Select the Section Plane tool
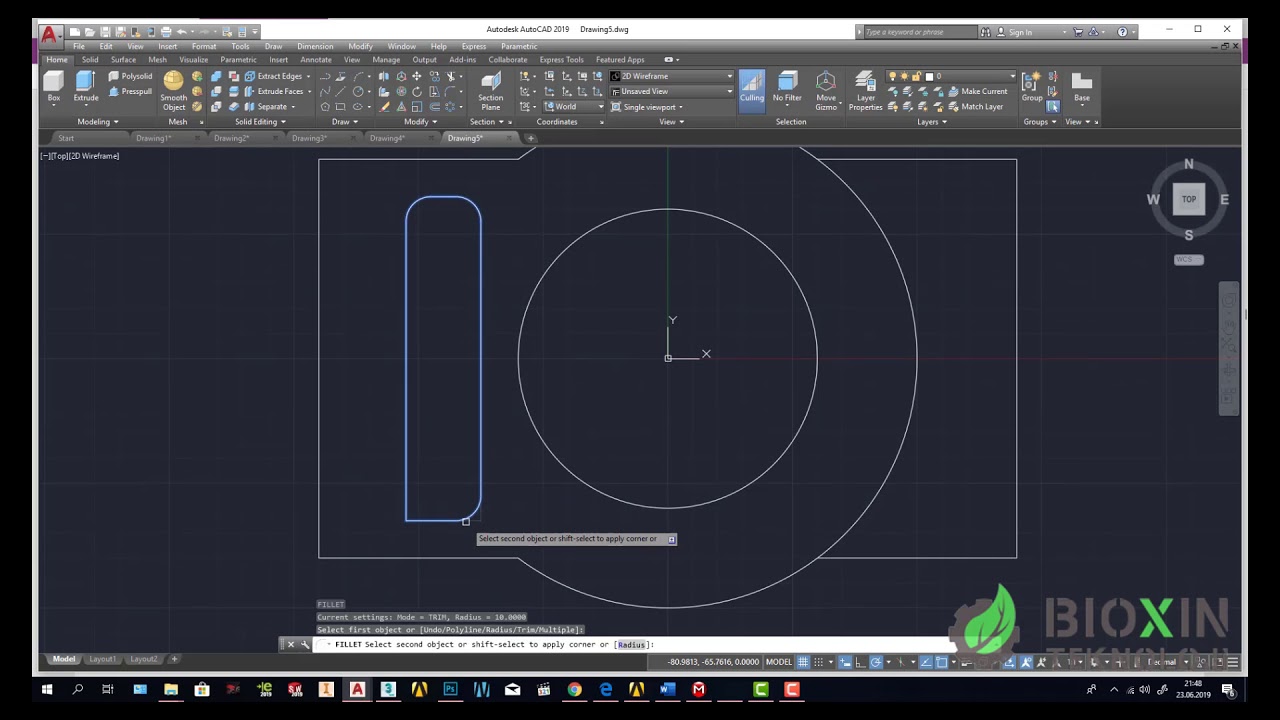 tap(490, 90)
